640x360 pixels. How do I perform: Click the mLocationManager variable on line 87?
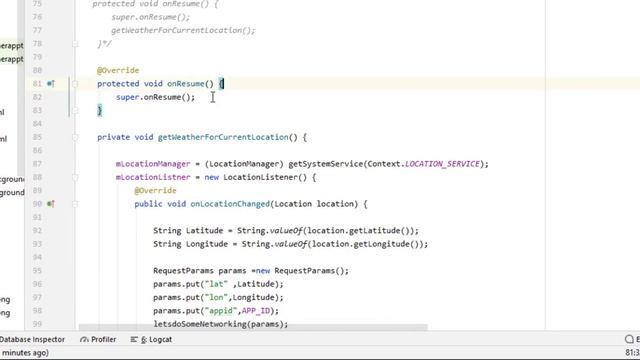153,164
